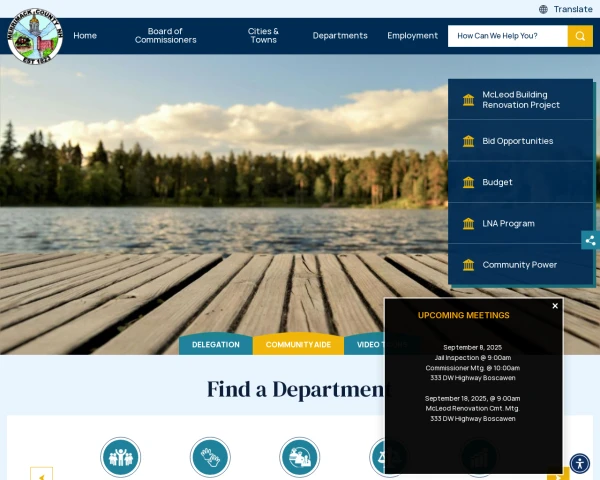Viewport: 600px width, 480px height.
Task: Open the Community Power link
Action: coord(520,264)
